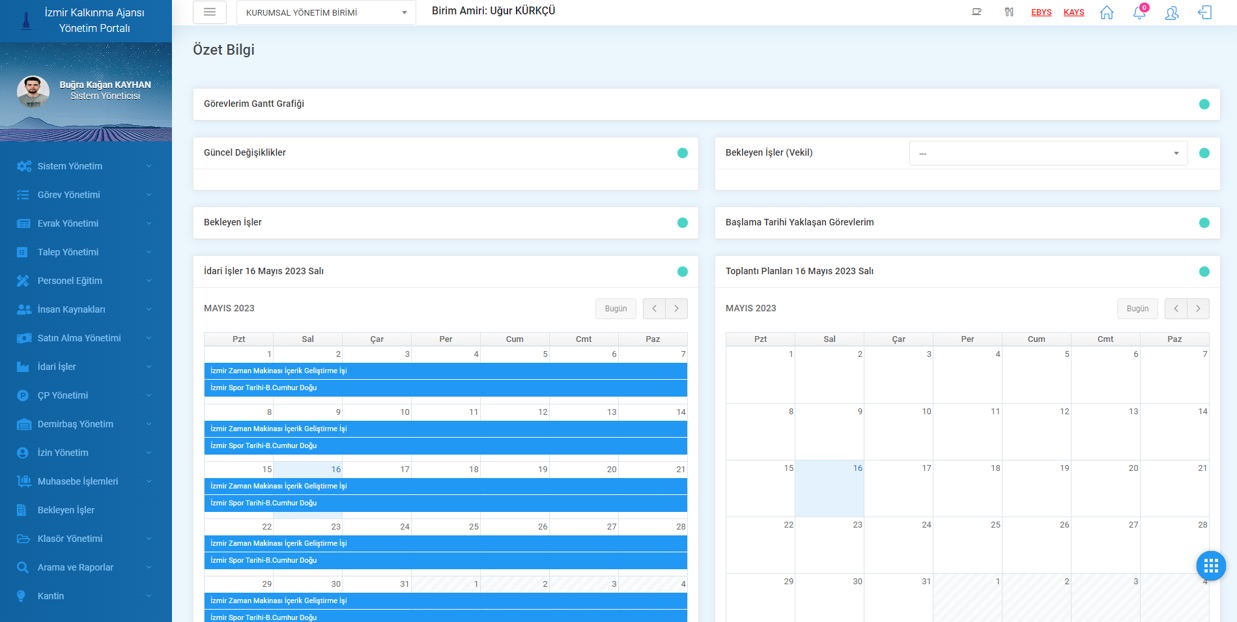Click the document icon beside Evrak Yönetimi

(23, 224)
